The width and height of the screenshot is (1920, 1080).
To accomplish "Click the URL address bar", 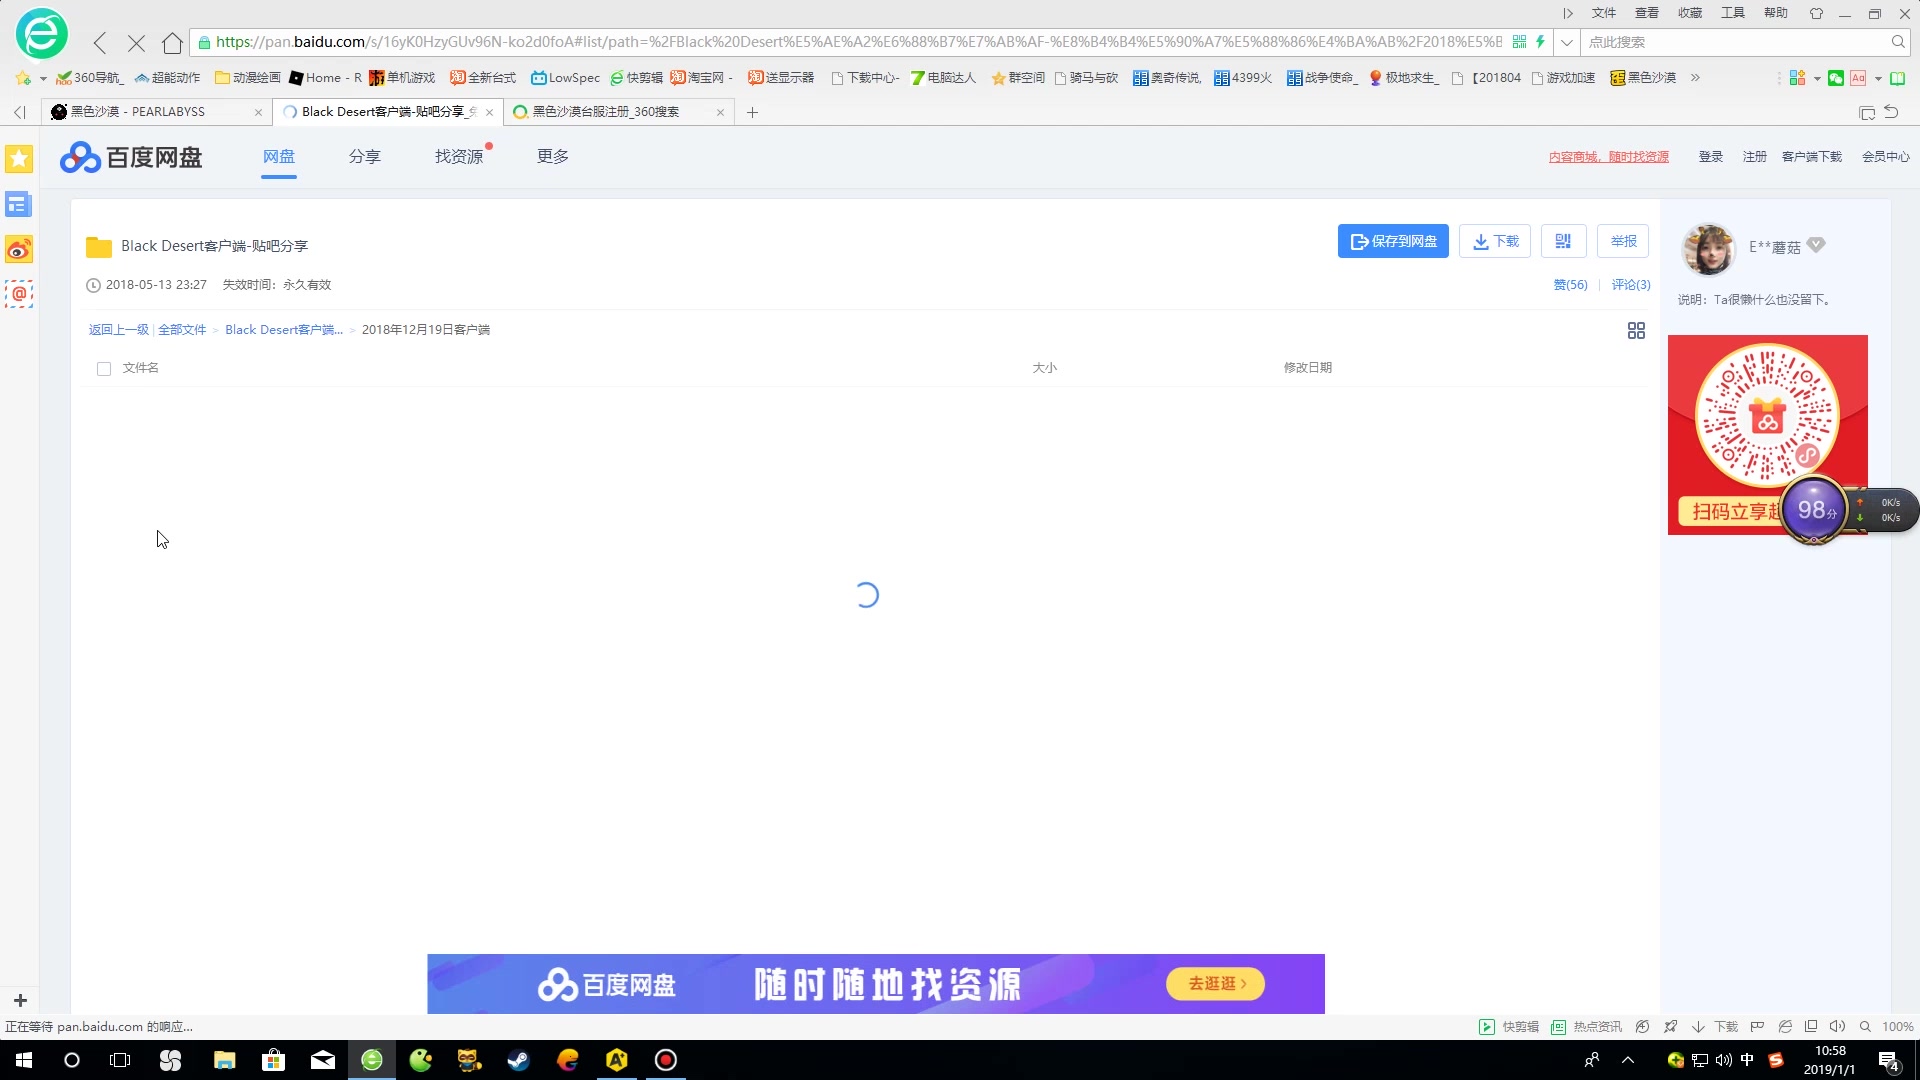I will (x=858, y=42).
